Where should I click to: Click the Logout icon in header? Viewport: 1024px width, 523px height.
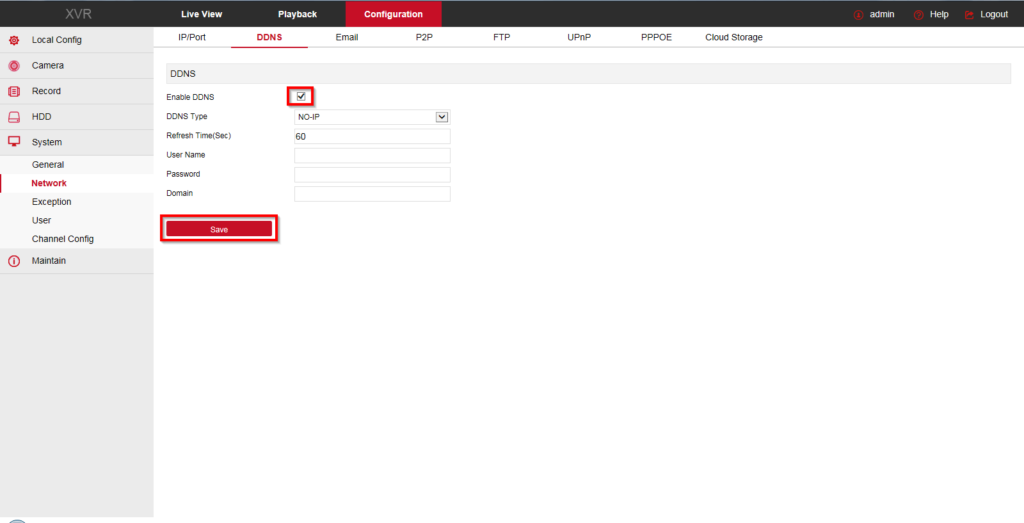tap(969, 15)
